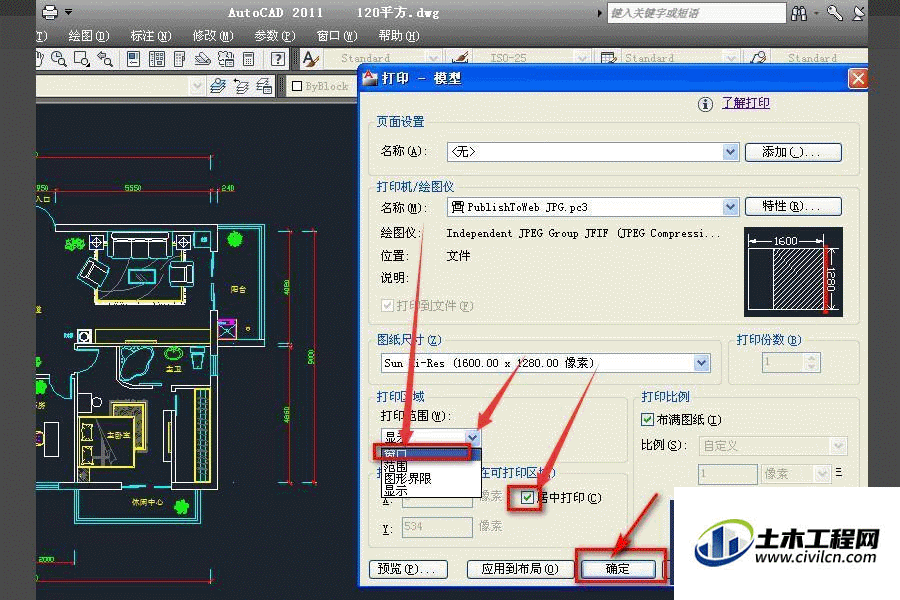Open the QuickCalc calculator icon
Viewport: 900px width, 600px height.
(x=249, y=59)
